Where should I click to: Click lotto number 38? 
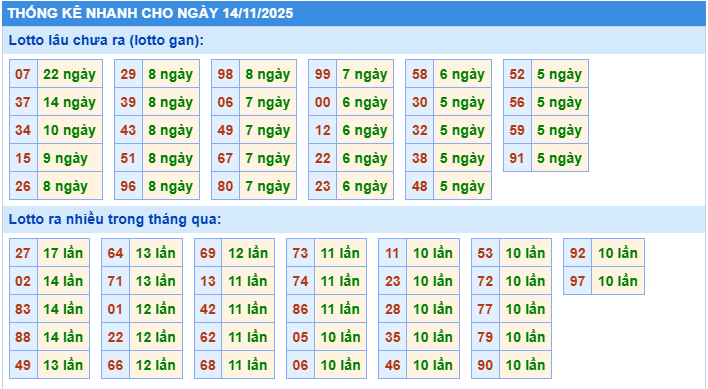pyautogui.click(x=419, y=158)
